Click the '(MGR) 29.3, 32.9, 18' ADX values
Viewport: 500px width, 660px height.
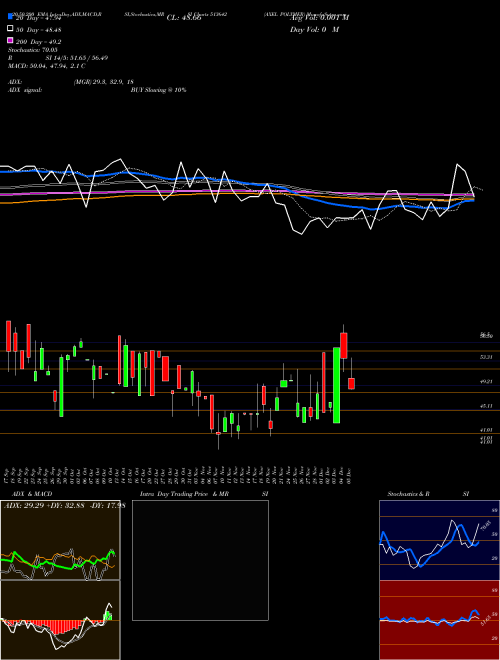[x=104, y=82]
